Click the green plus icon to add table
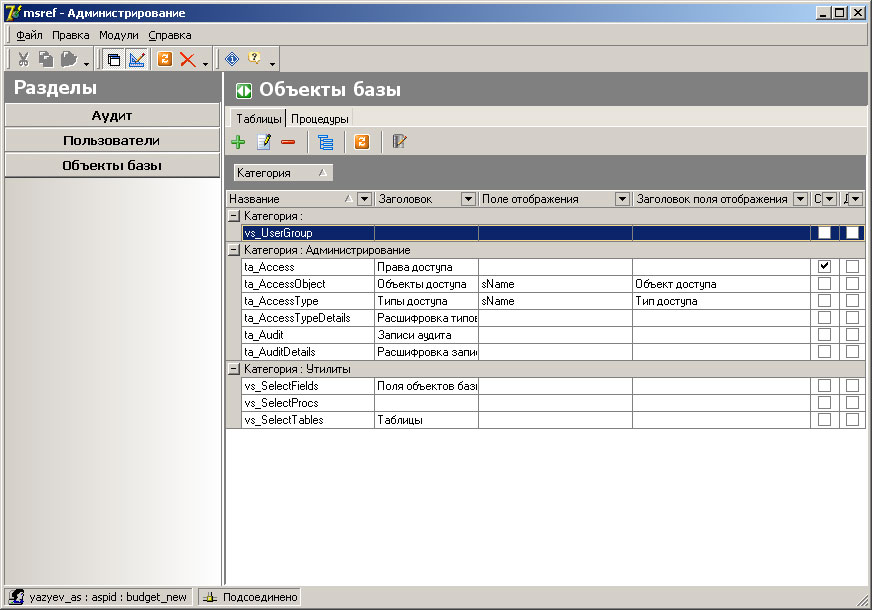This screenshot has width=872, height=610. 238,141
